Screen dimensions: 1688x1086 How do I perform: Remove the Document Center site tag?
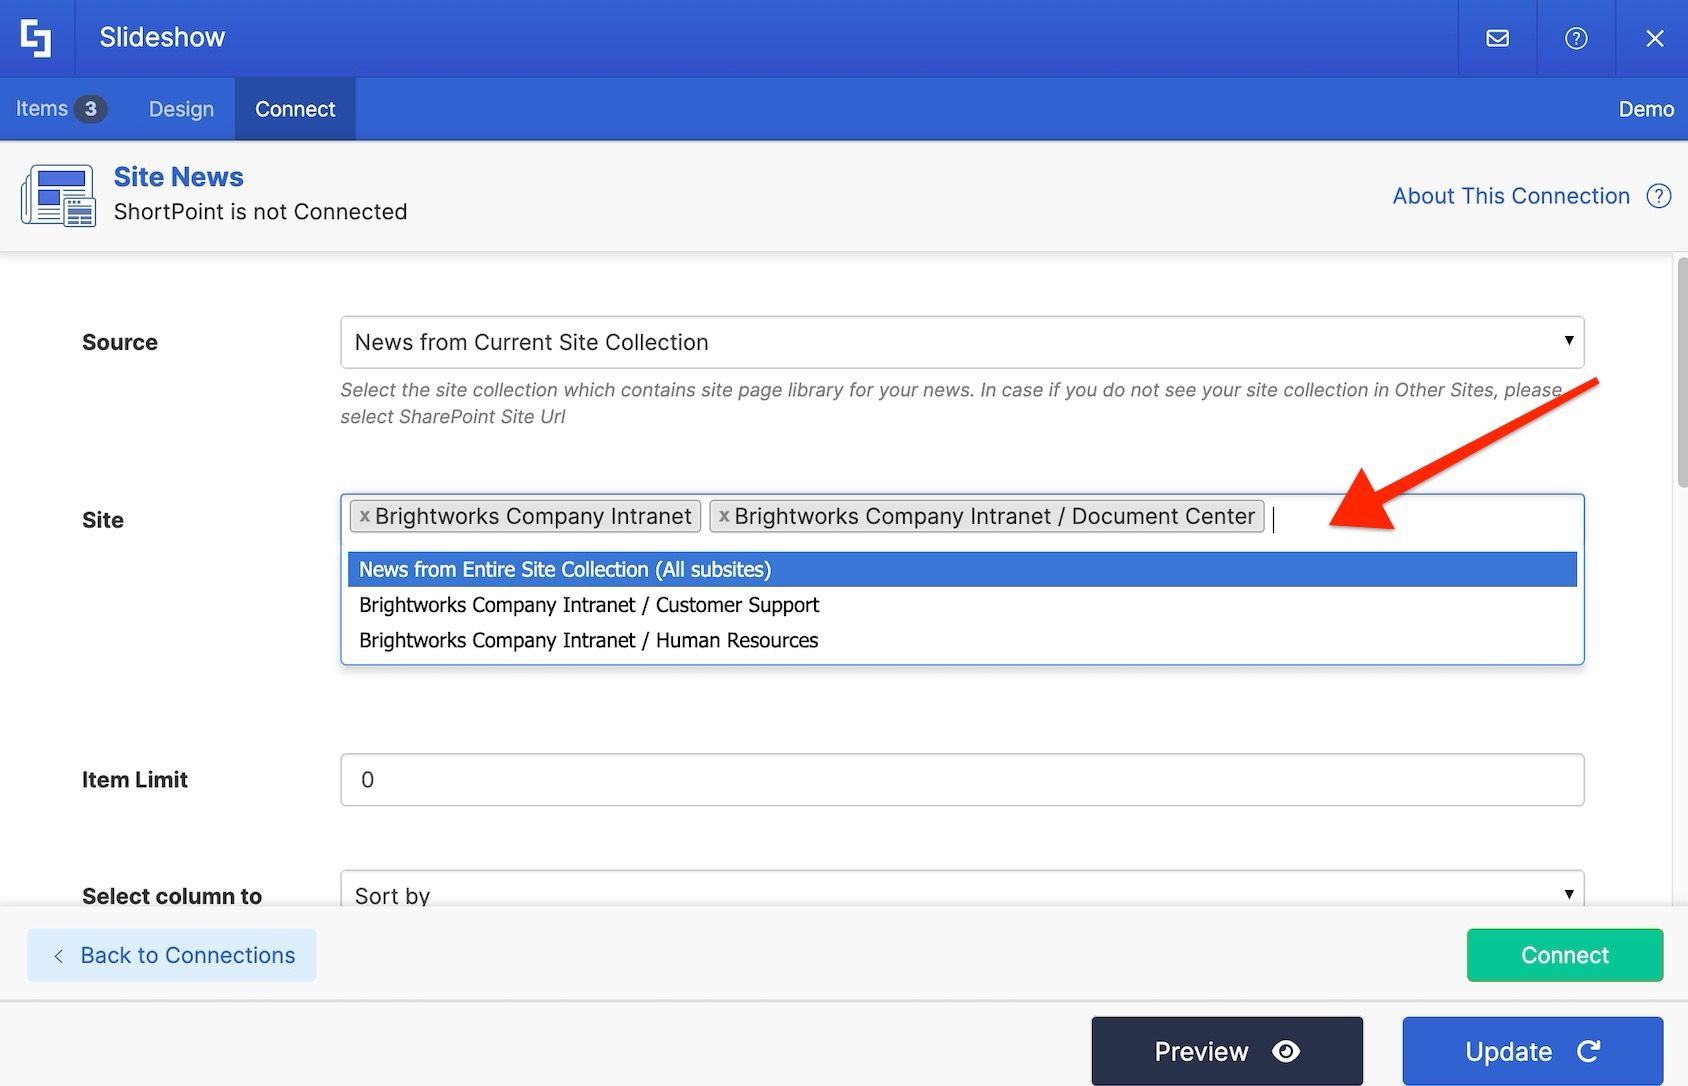724,516
